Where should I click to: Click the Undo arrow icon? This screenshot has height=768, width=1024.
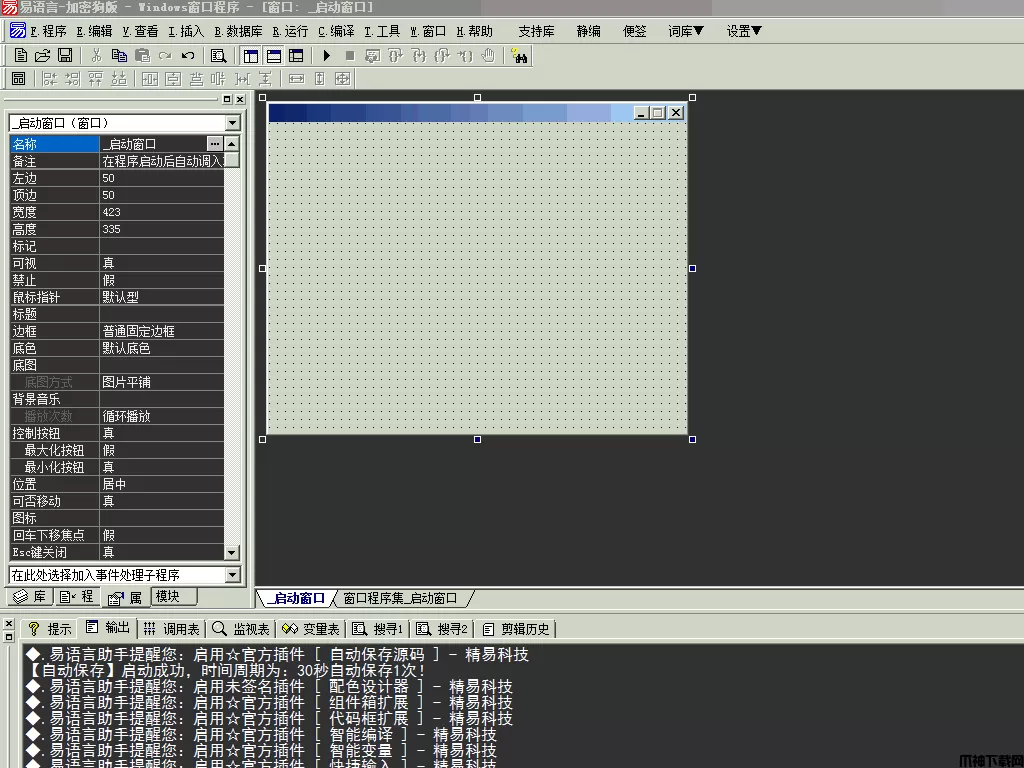pyautogui.click(x=187, y=56)
